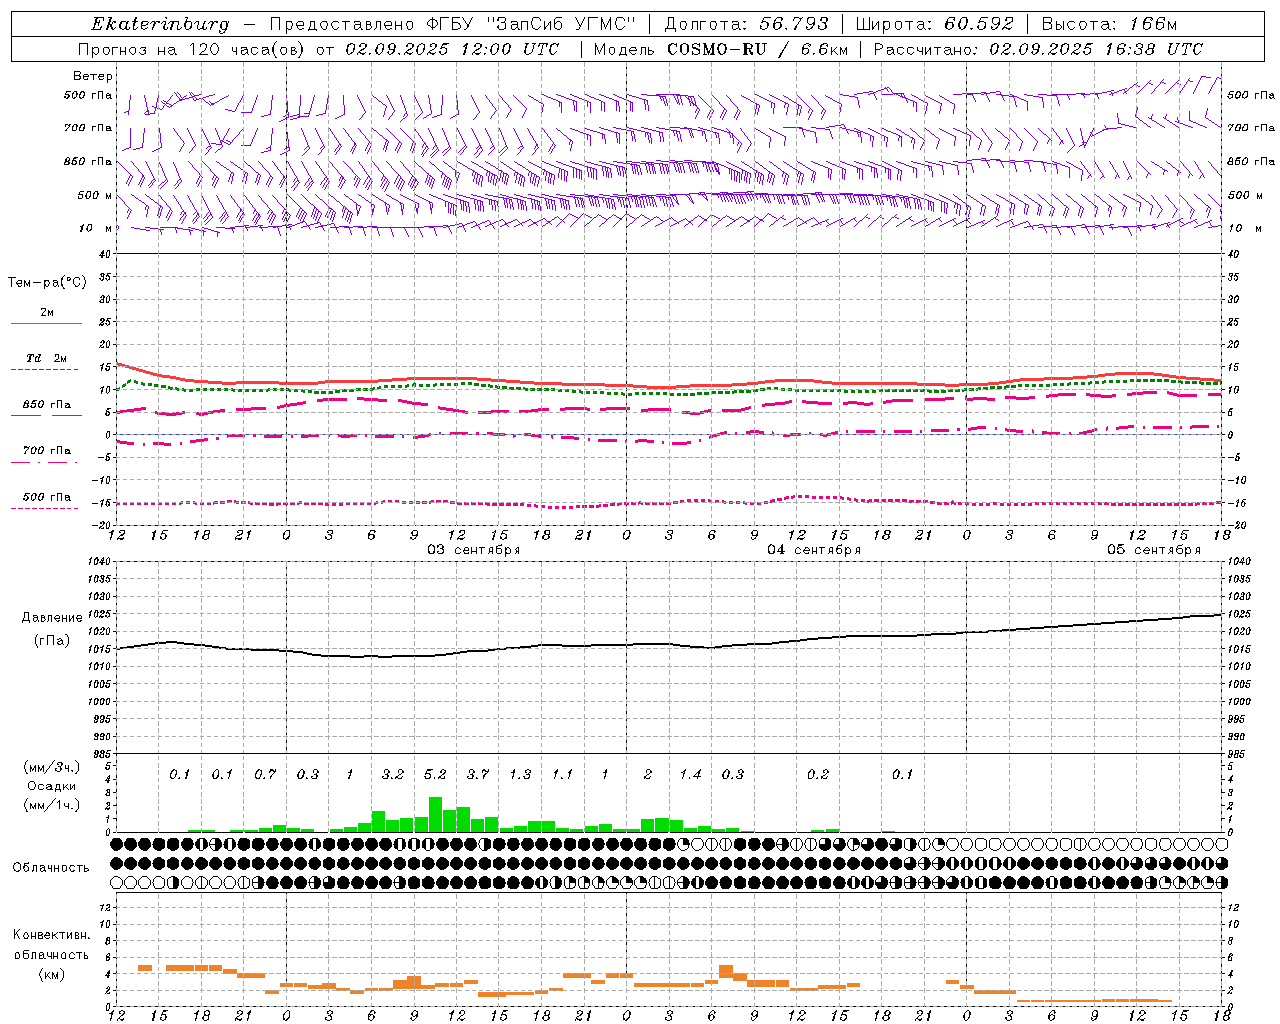The image size is (1280, 1024).
Task: Click the '(мм/1ч.)' hourly precipitation unit label
Action: tap(51, 805)
